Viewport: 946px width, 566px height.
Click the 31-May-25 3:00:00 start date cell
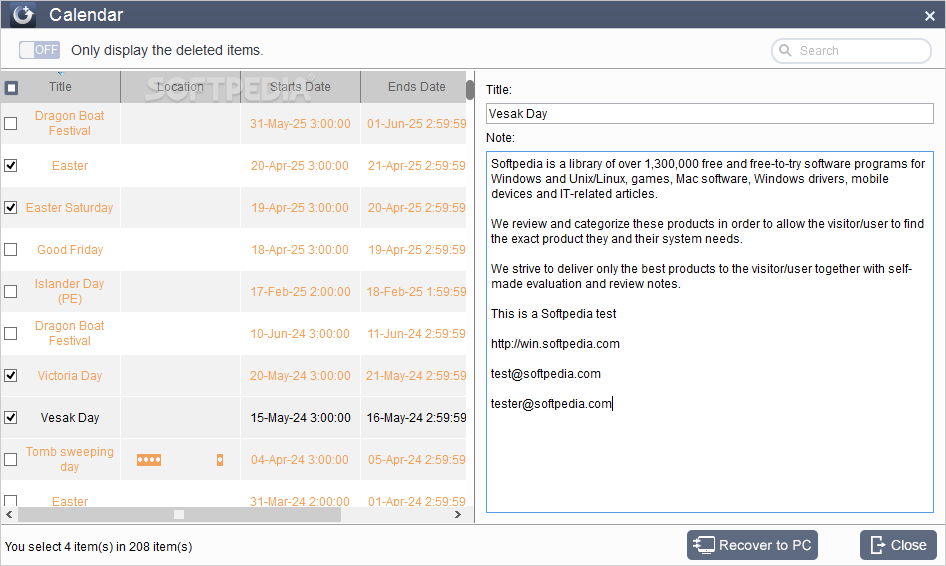(x=300, y=124)
